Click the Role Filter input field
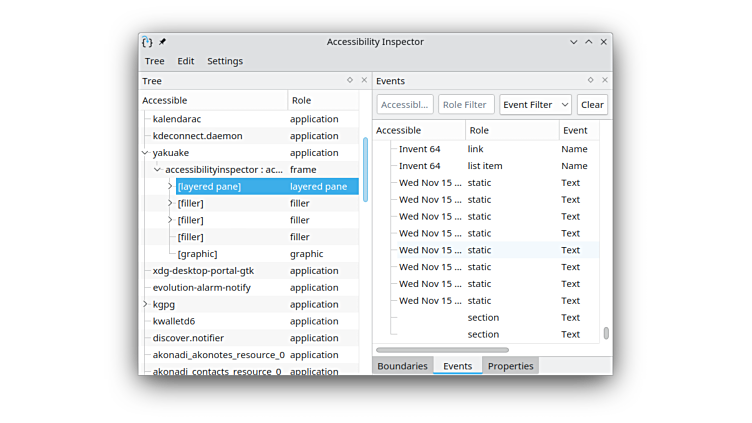Viewport: 752px width, 423px height. (x=466, y=105)
